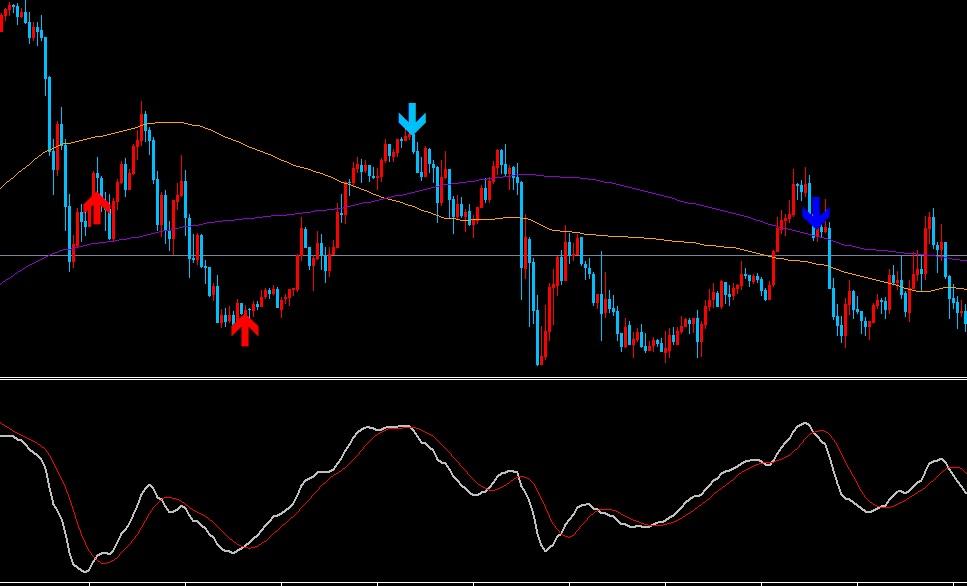Select the red up arrow below the lowest candles

(x=245, y=330)
